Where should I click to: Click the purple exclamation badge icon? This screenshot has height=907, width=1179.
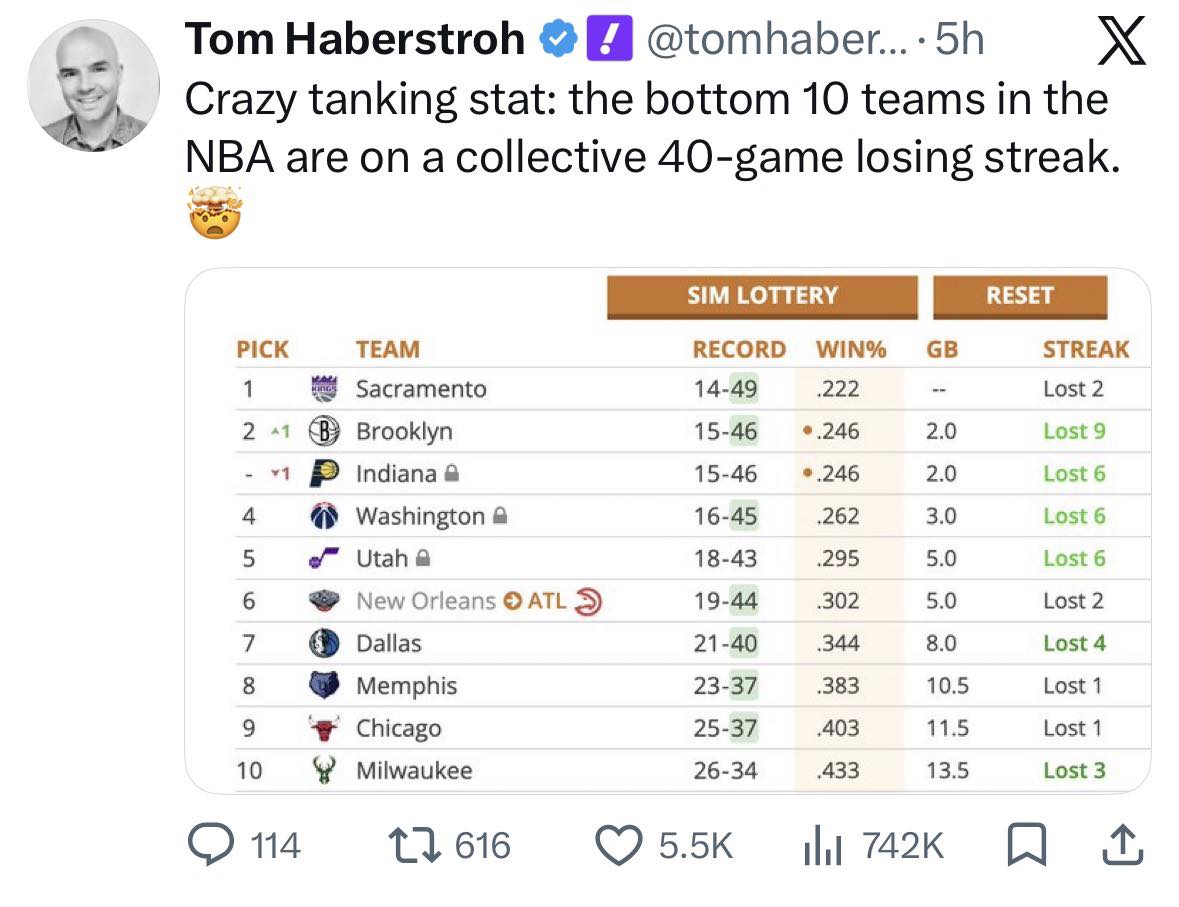[610, 38]
